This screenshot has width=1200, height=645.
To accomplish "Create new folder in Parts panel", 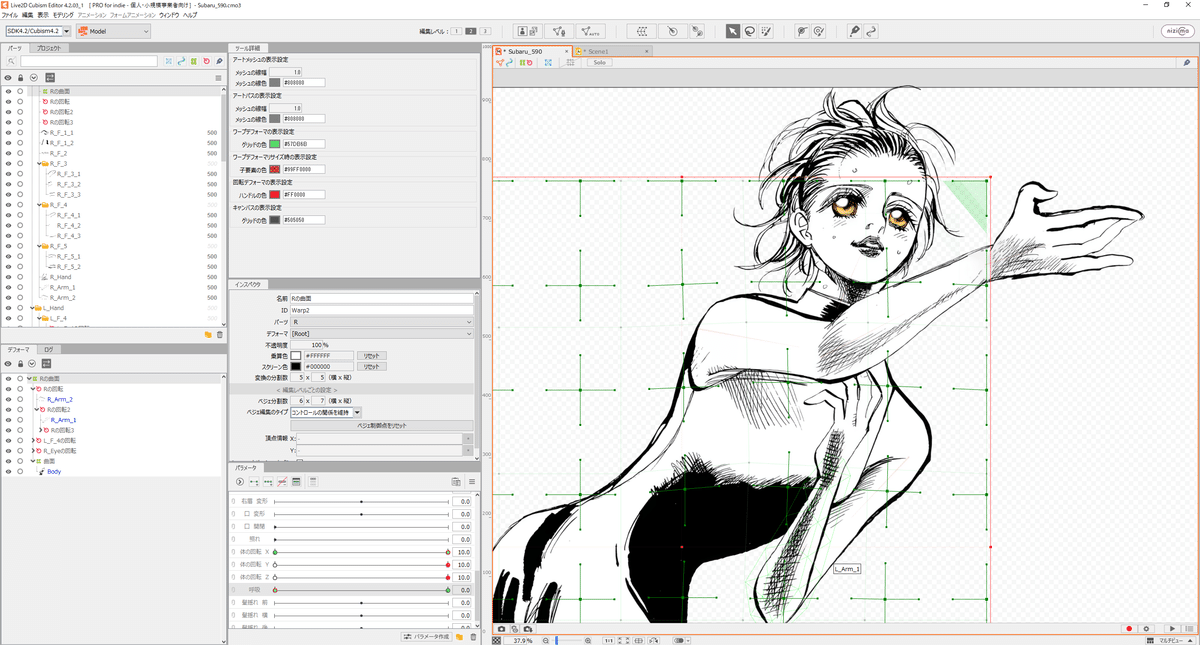I will click(x=208, y=334).
